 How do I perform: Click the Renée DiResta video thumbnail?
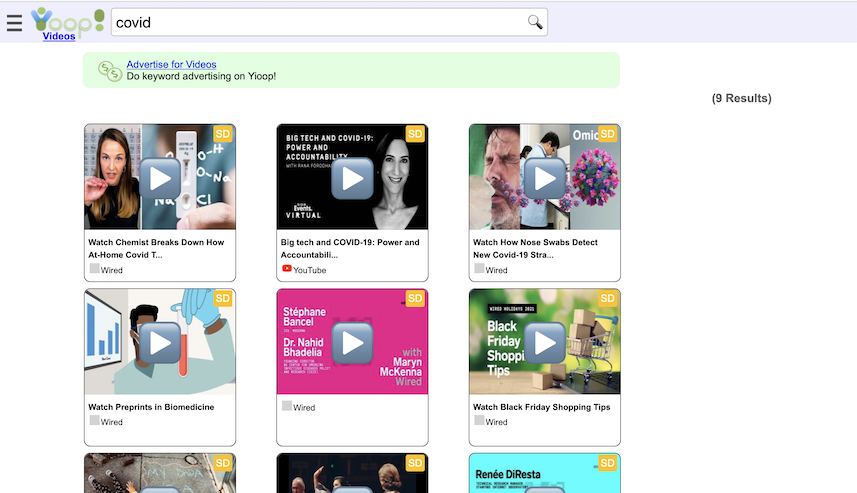545,473
